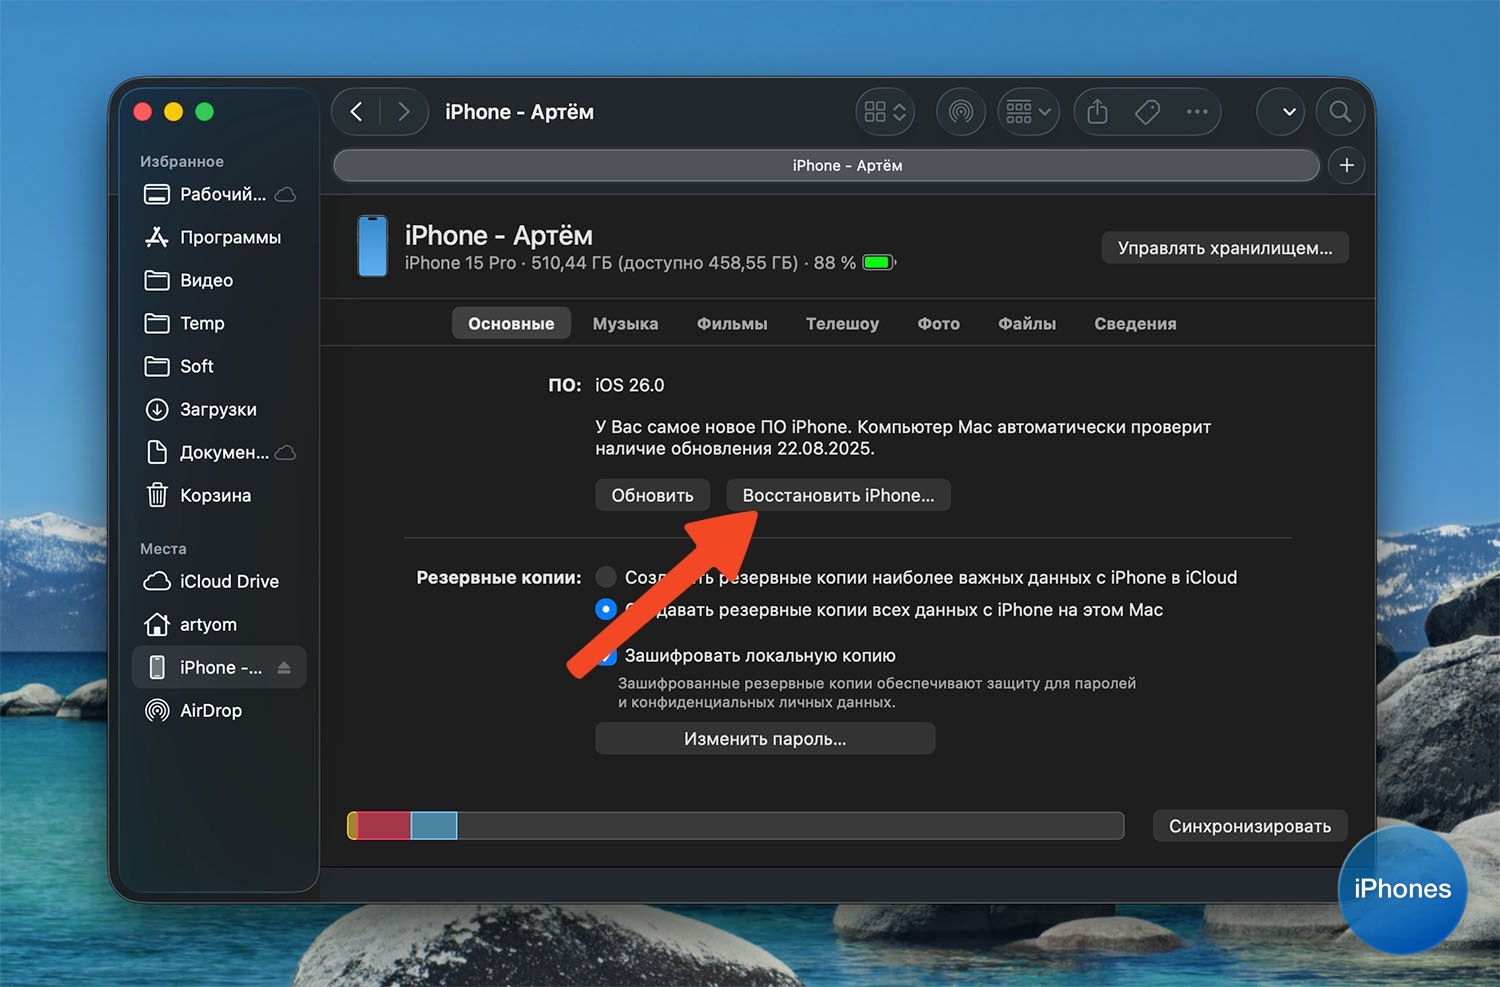Expand the toolbar overflow chevron
This screenshot has height=987, width=1500.
(x=1289, y=112)
